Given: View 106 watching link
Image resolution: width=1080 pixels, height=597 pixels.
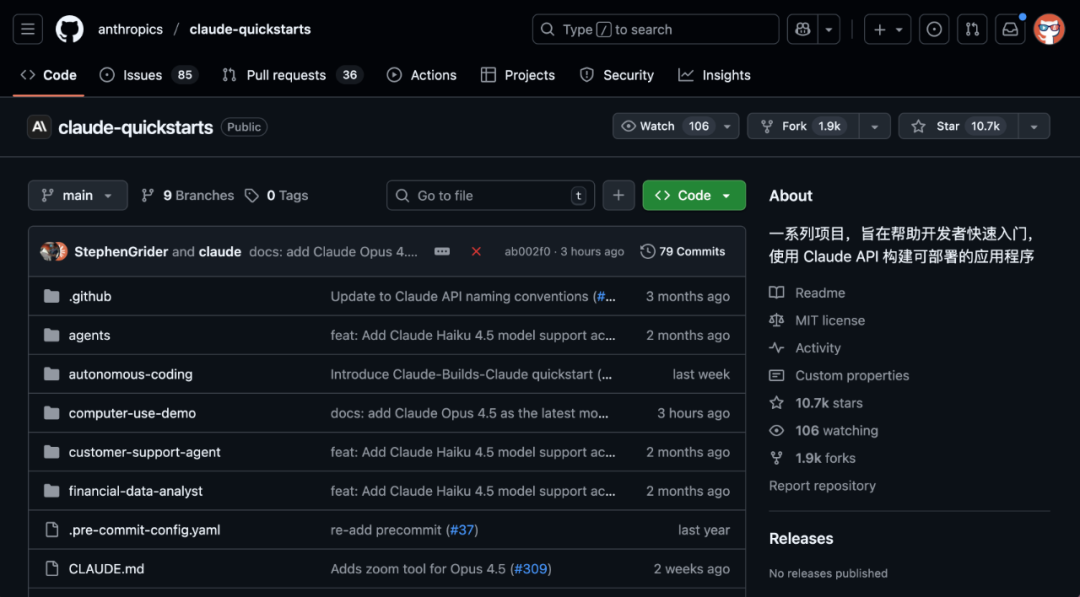Looking at the screenshot, I should pyautogui.click(x=824, y=430).
